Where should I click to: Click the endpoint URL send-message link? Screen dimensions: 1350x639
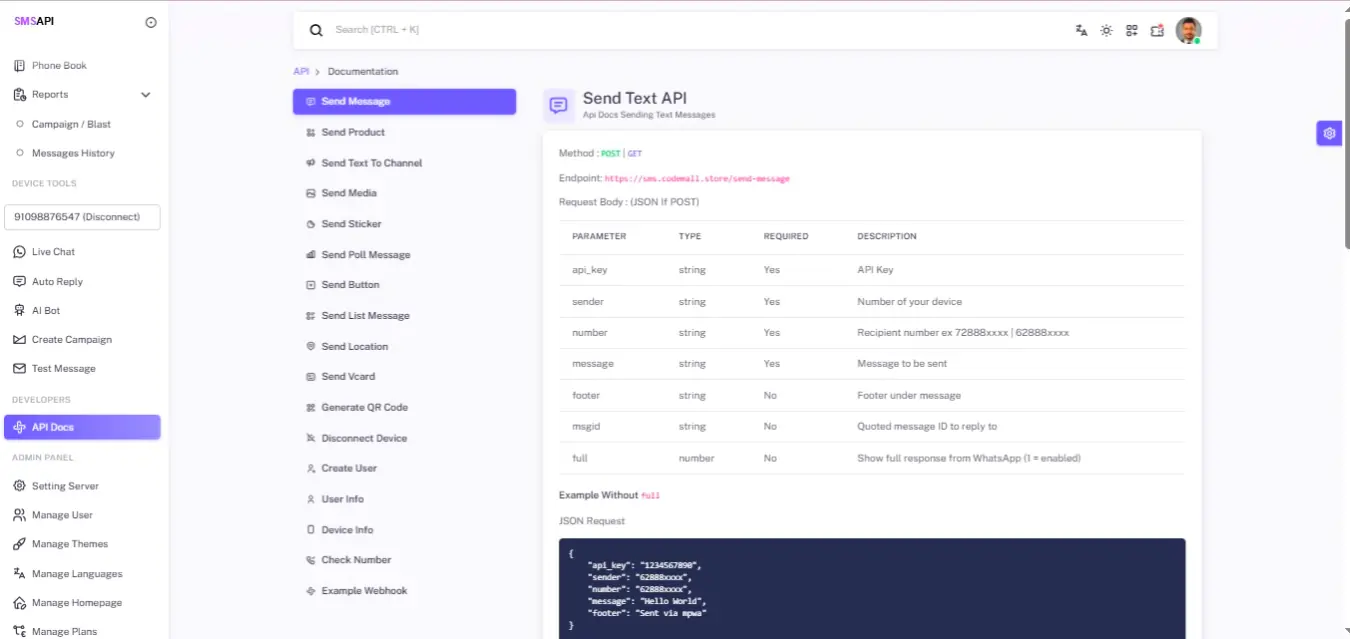click(x=697, y=179)
